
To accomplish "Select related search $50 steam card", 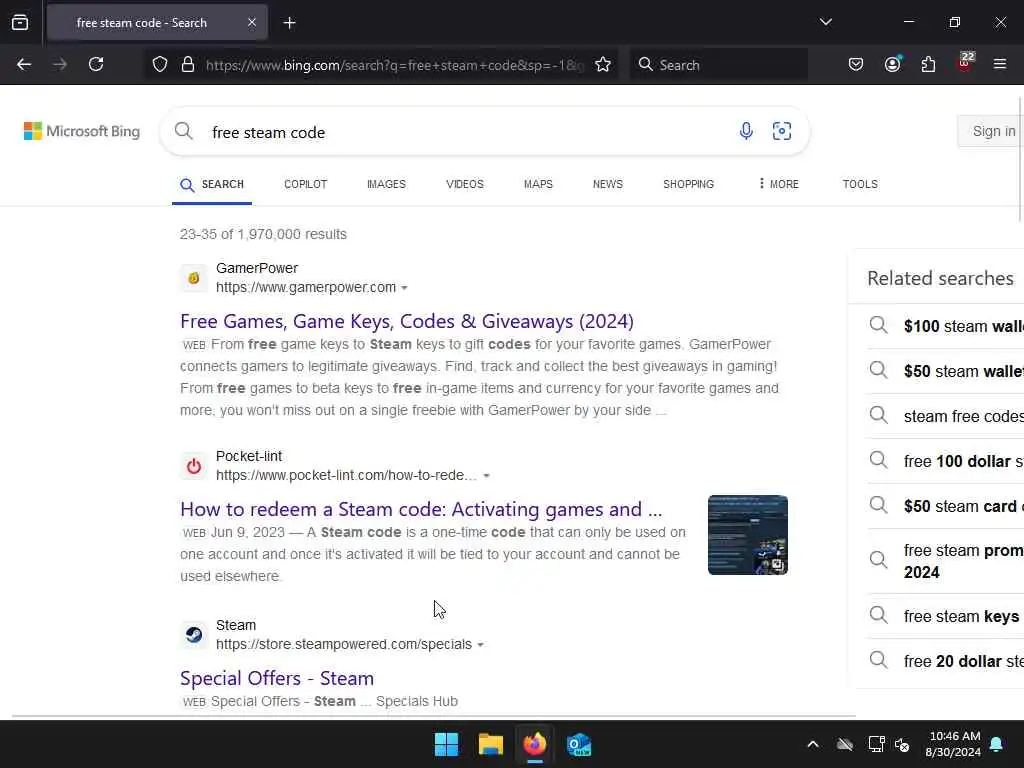I will tap(946, 506).
